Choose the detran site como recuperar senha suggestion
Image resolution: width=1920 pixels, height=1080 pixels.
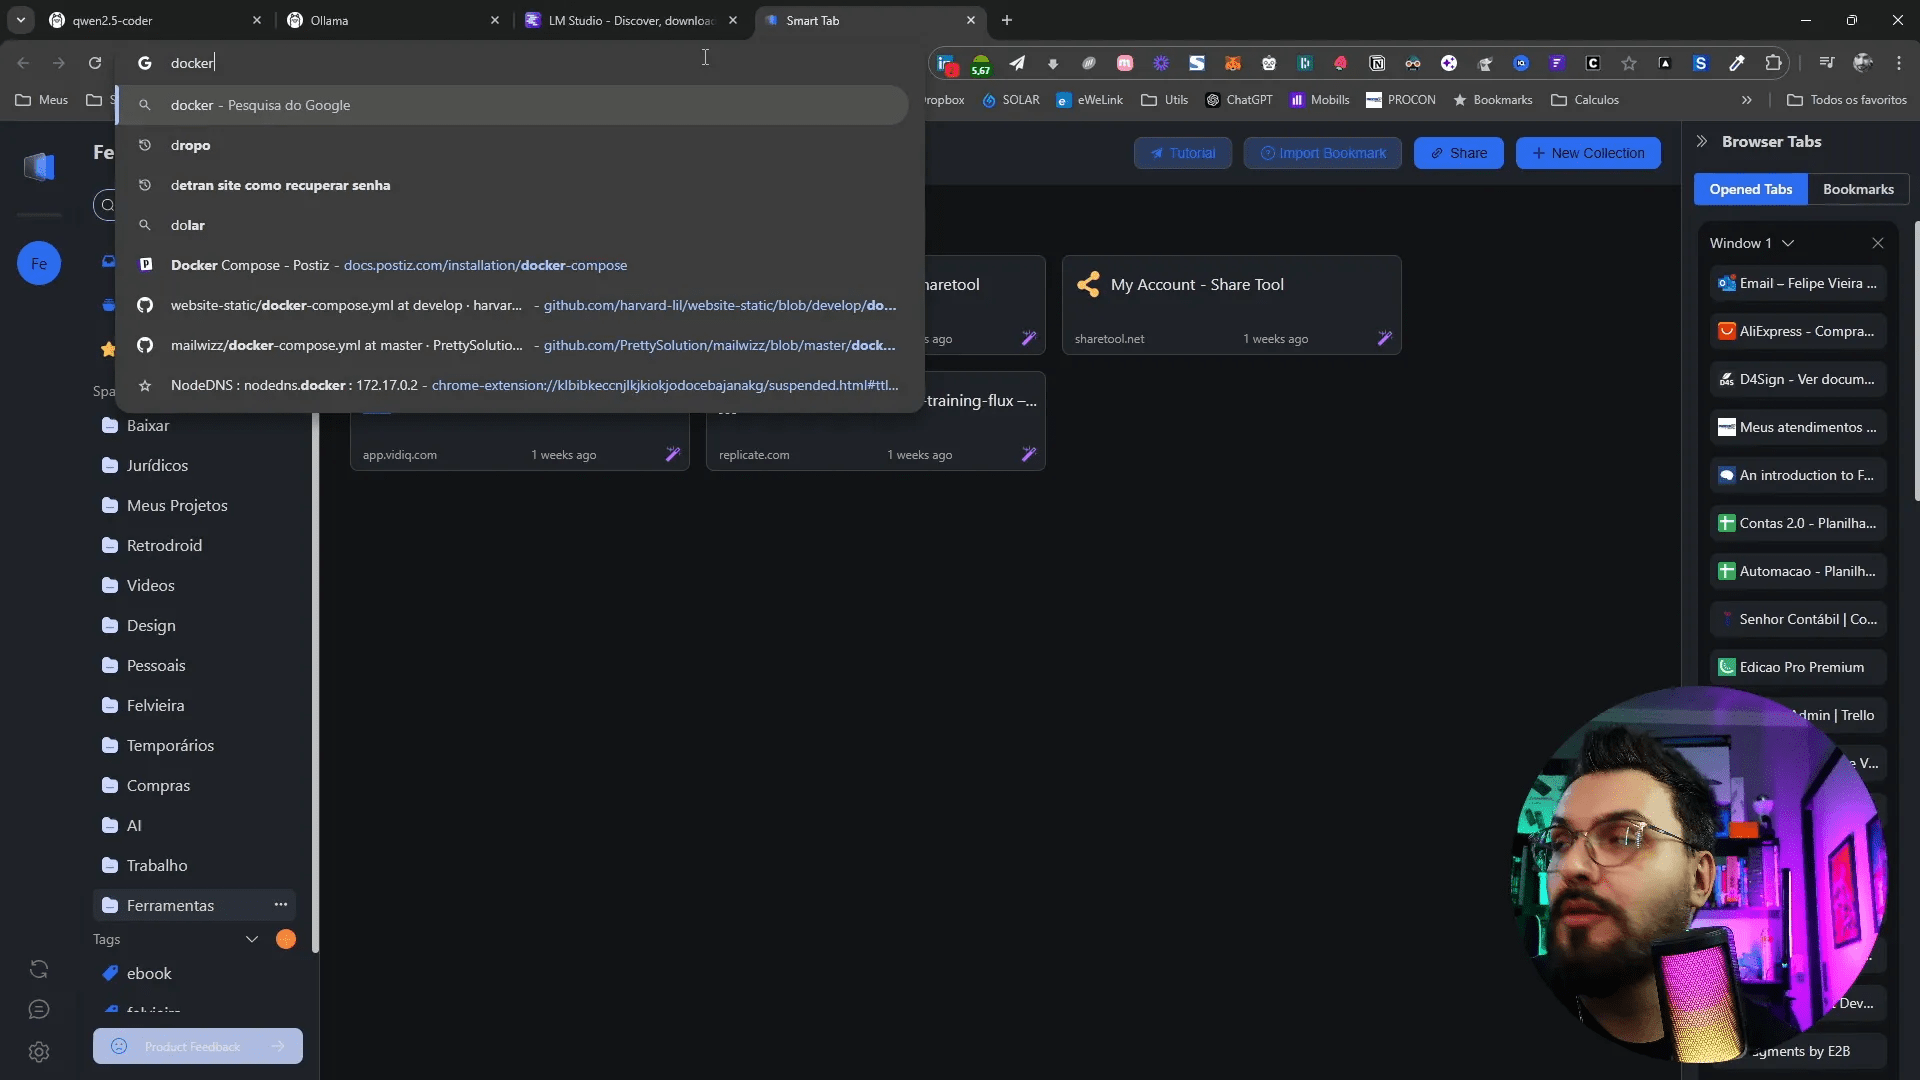tap(512, 185)
